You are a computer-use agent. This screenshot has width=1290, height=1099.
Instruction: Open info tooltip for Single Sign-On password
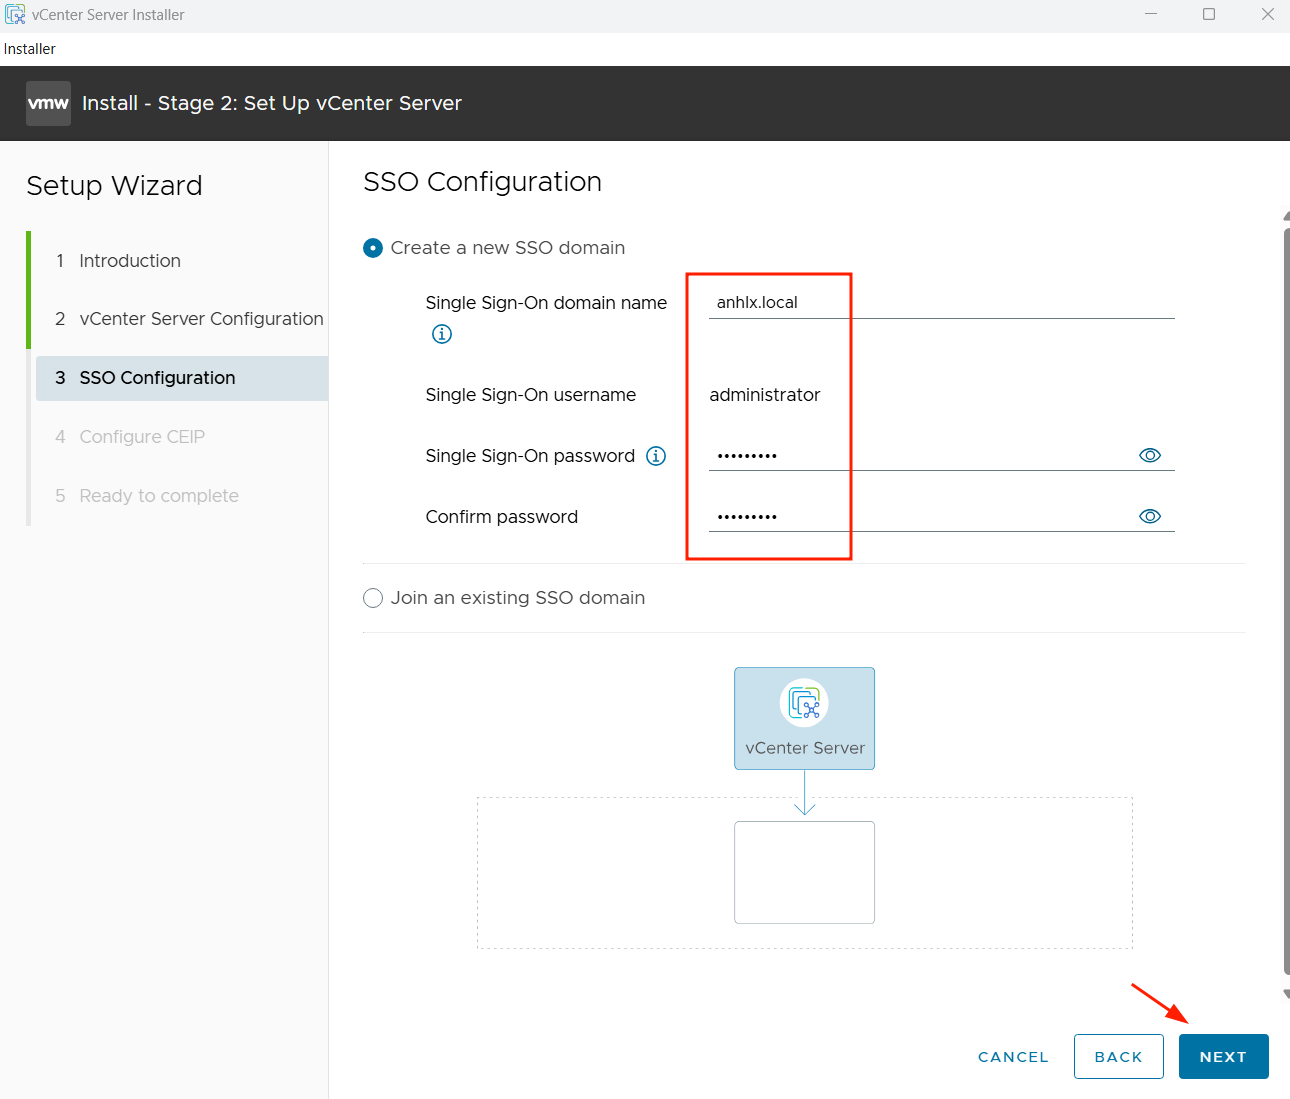tap(656, 456)
